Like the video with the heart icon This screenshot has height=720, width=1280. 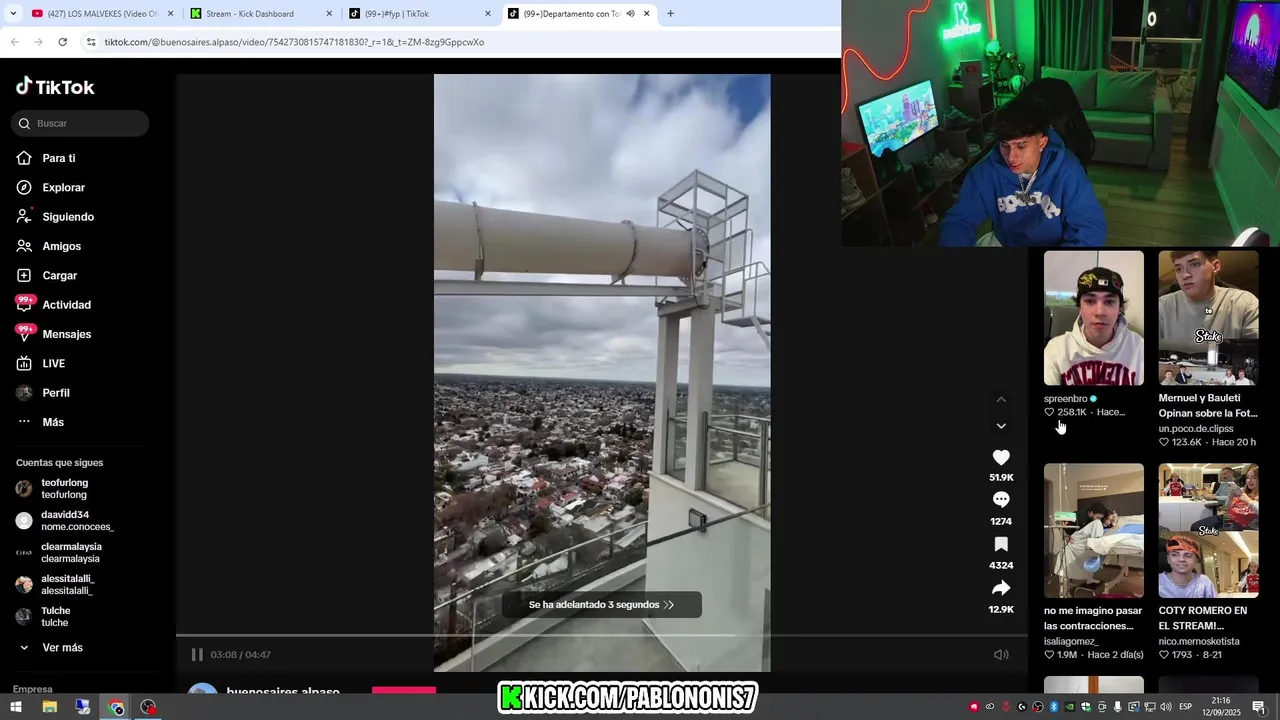1001,458
